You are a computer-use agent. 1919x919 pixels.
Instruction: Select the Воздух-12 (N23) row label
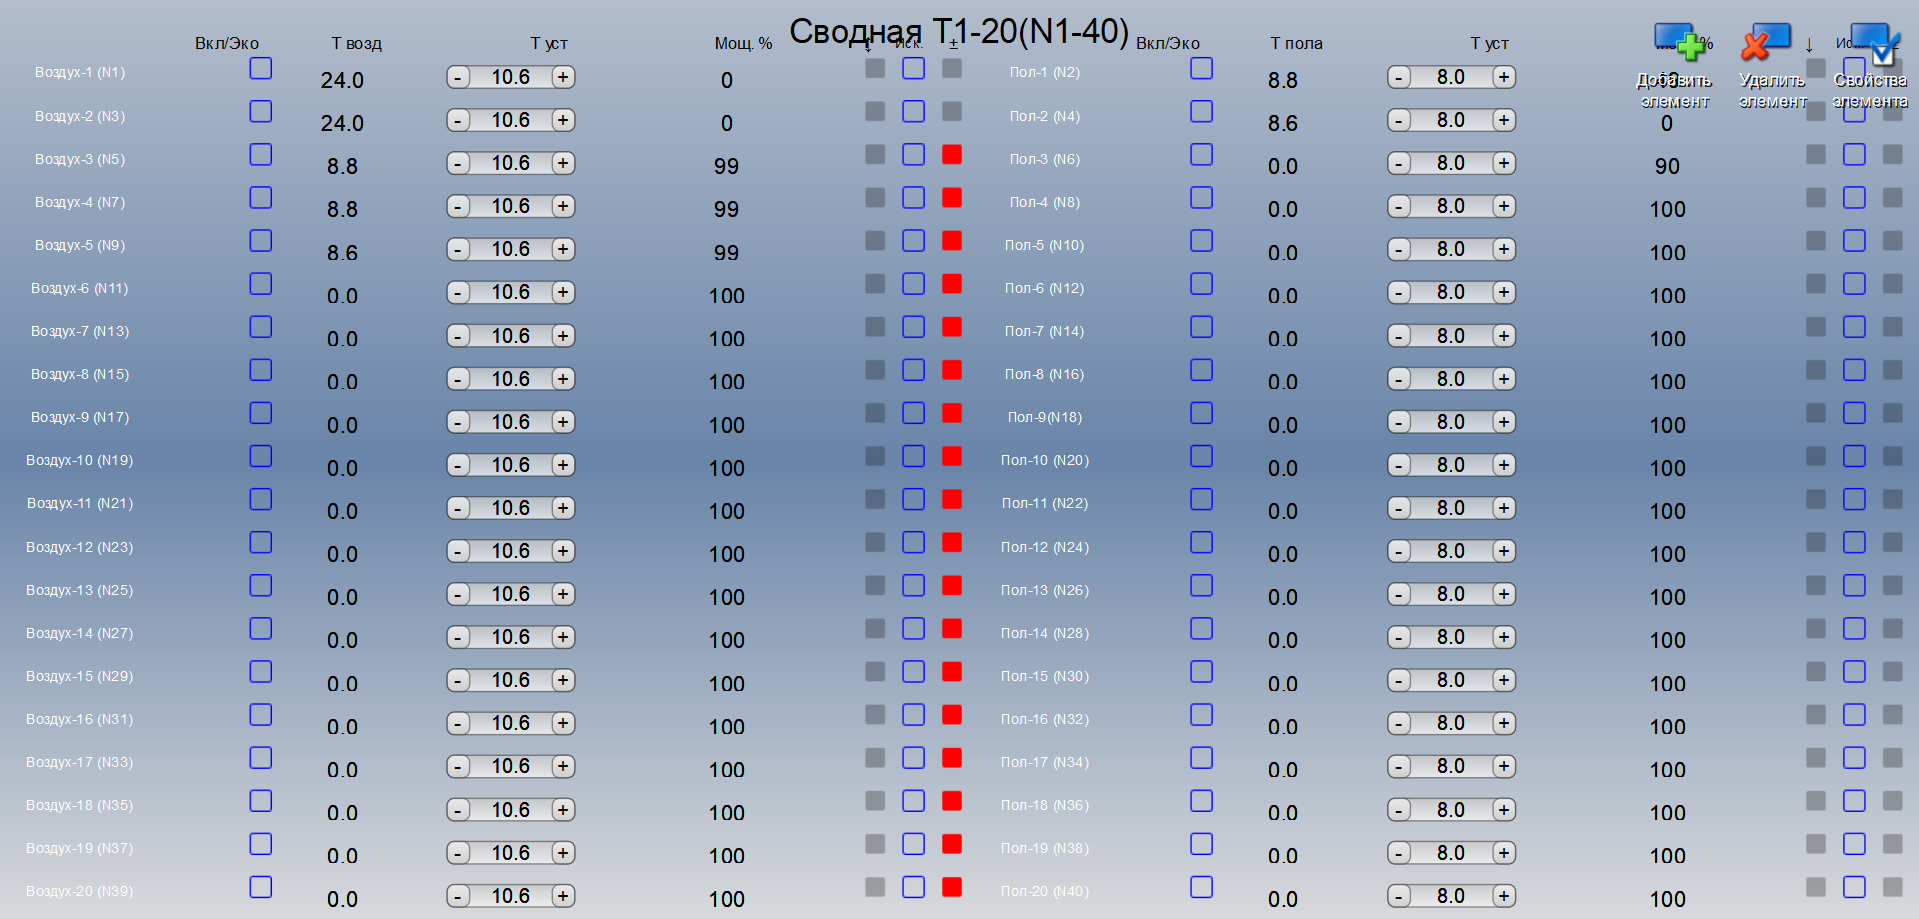79,547
